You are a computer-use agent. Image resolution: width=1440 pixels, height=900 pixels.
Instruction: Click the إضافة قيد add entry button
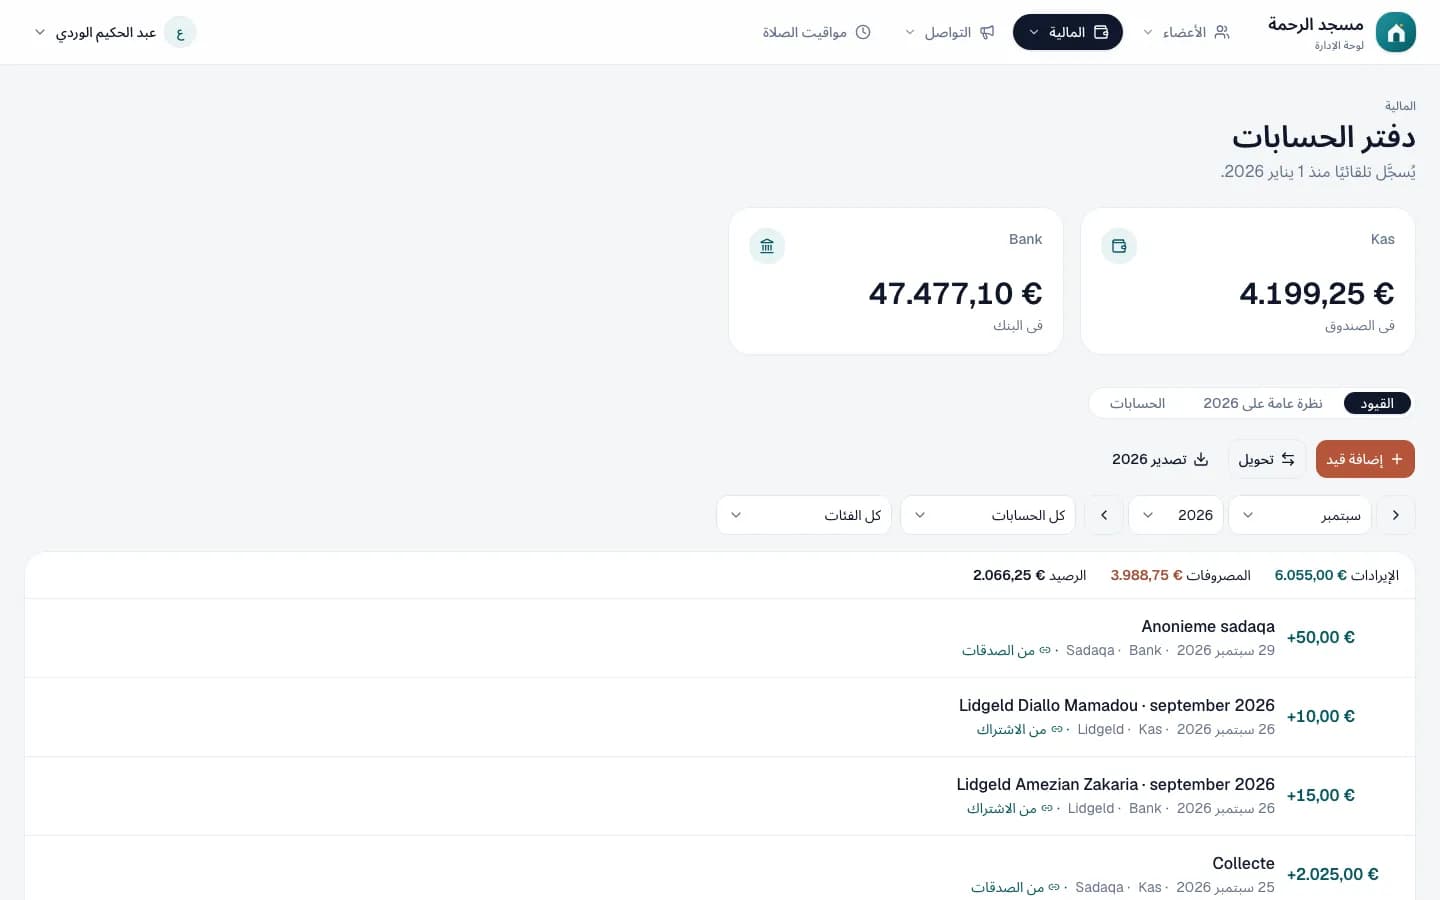click(x=1365, y=459)
